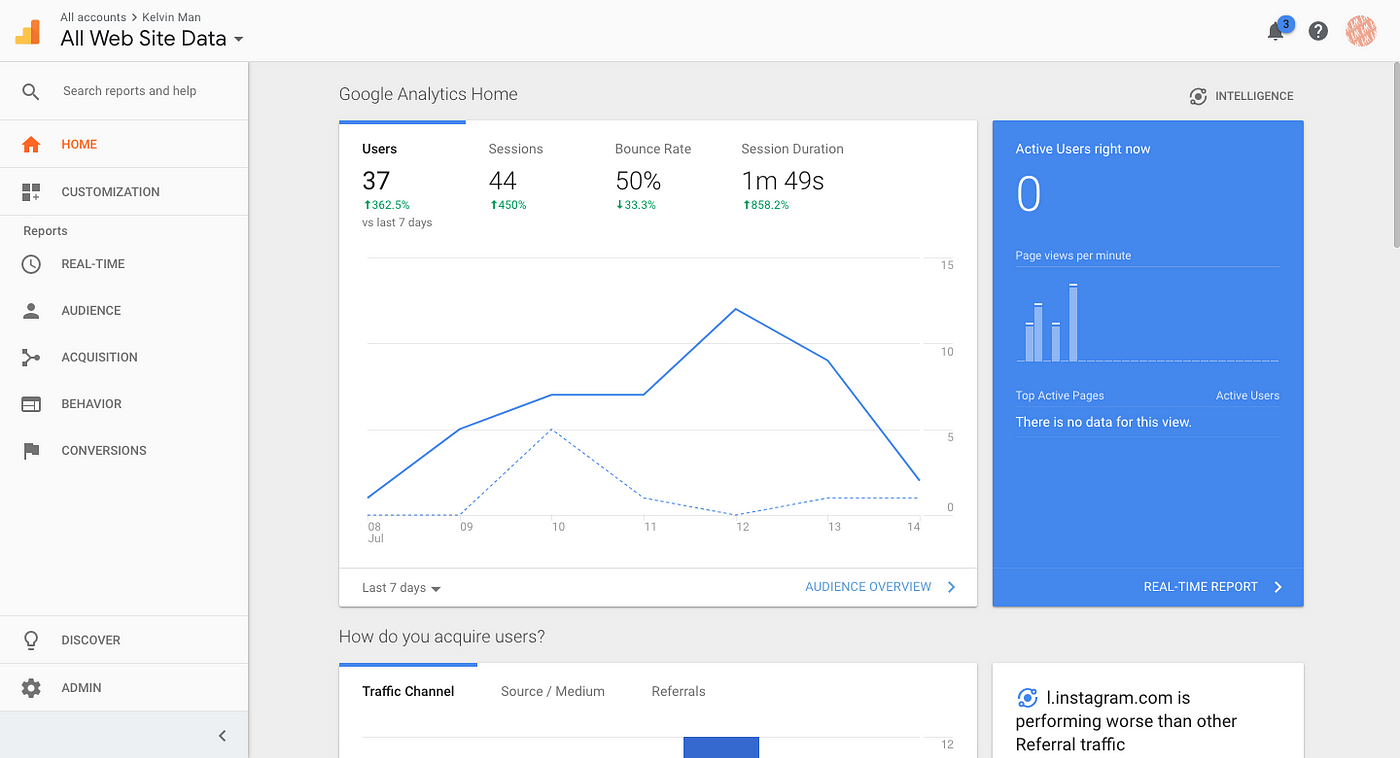Click the Intelligence swirl icon
The image size is (1400, 758).
1198,96
